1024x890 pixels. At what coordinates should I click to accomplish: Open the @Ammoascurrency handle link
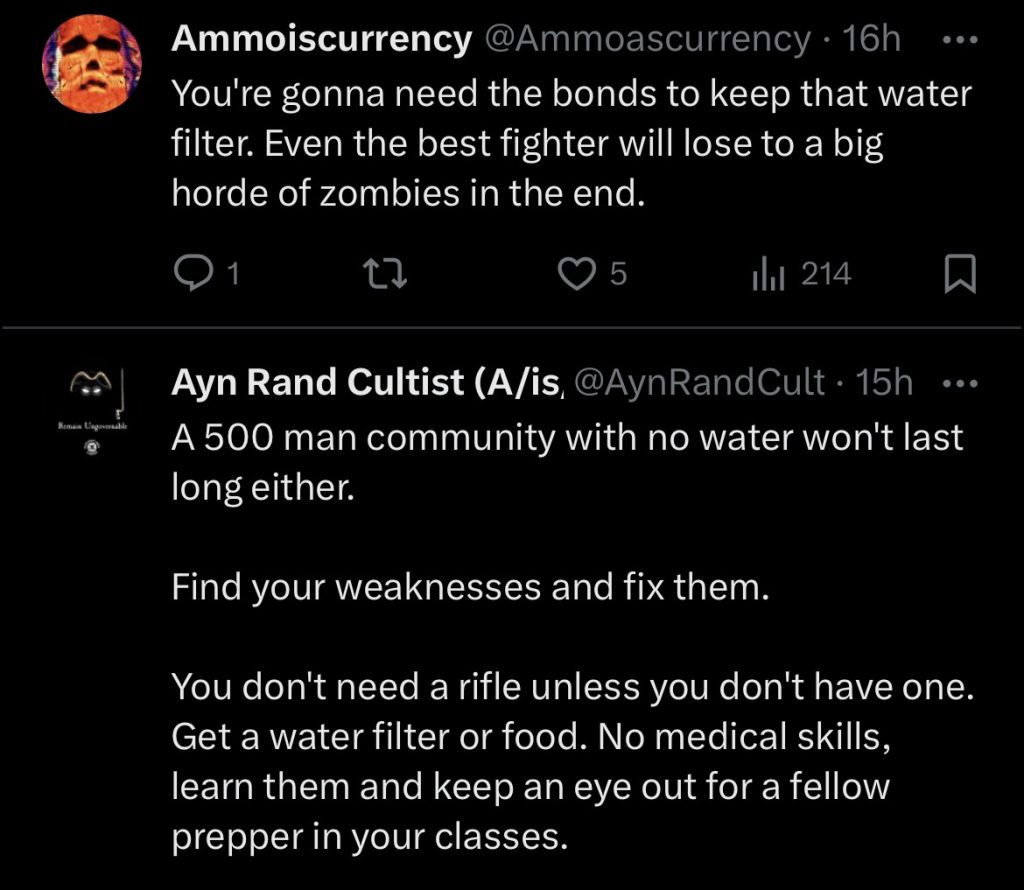[647, 39]
